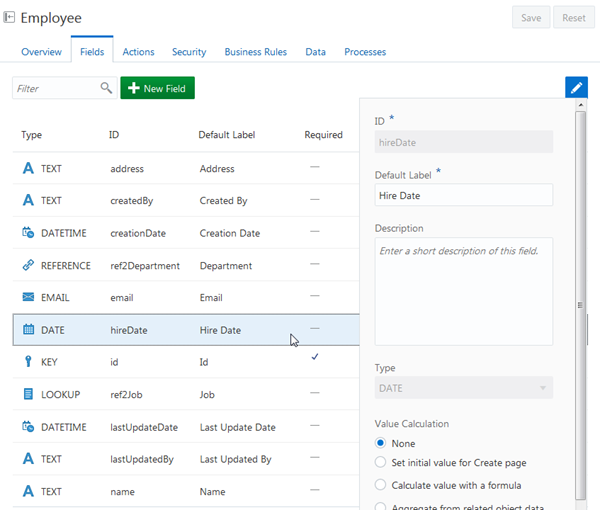Select the Last Update Date label
The height and width of the screenshot is (510, 600).
point(237,427)
